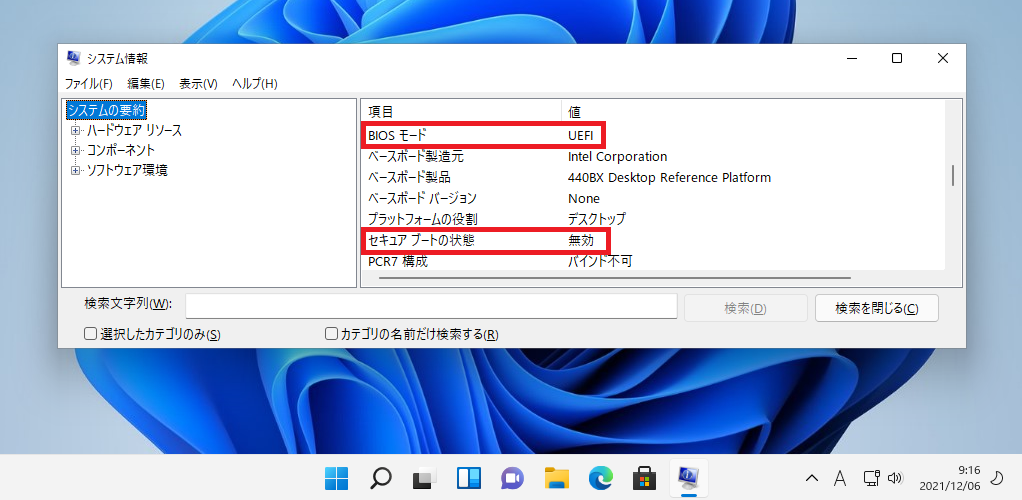
Task: Open volume speaker tray icon
Action: [895, 478]
